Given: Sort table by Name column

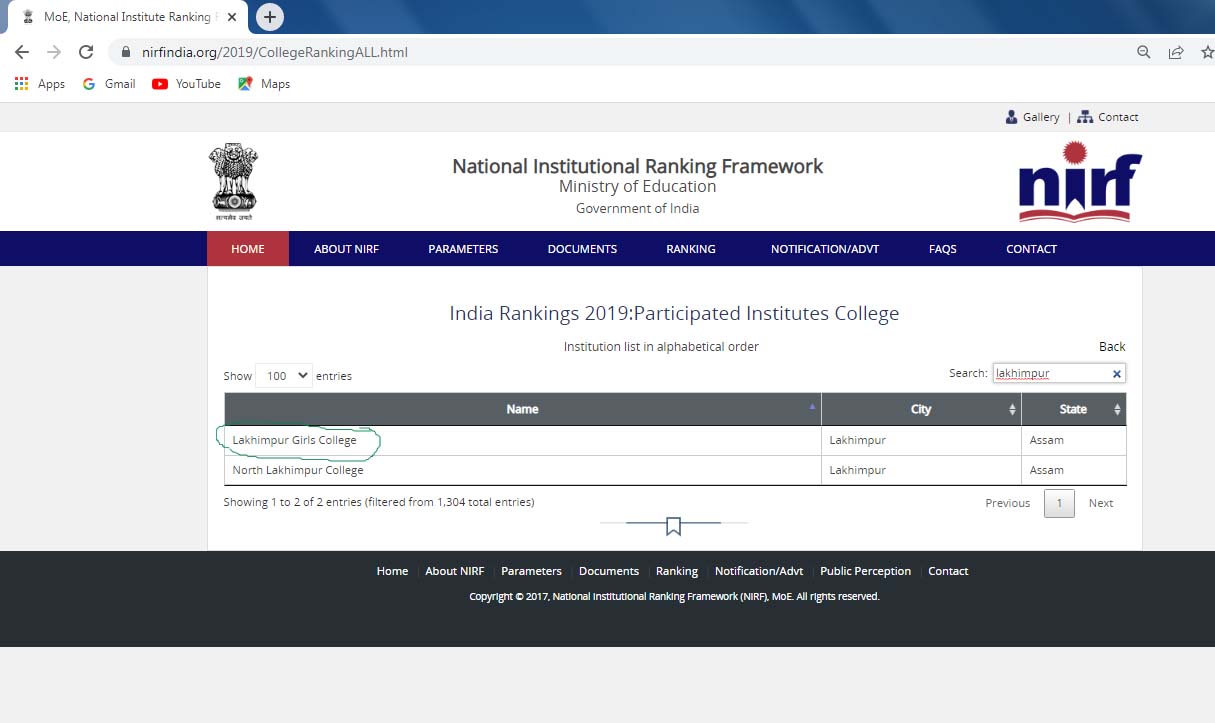Looking at the screenshot, I should pyautogui.click(x=522, y=409).
